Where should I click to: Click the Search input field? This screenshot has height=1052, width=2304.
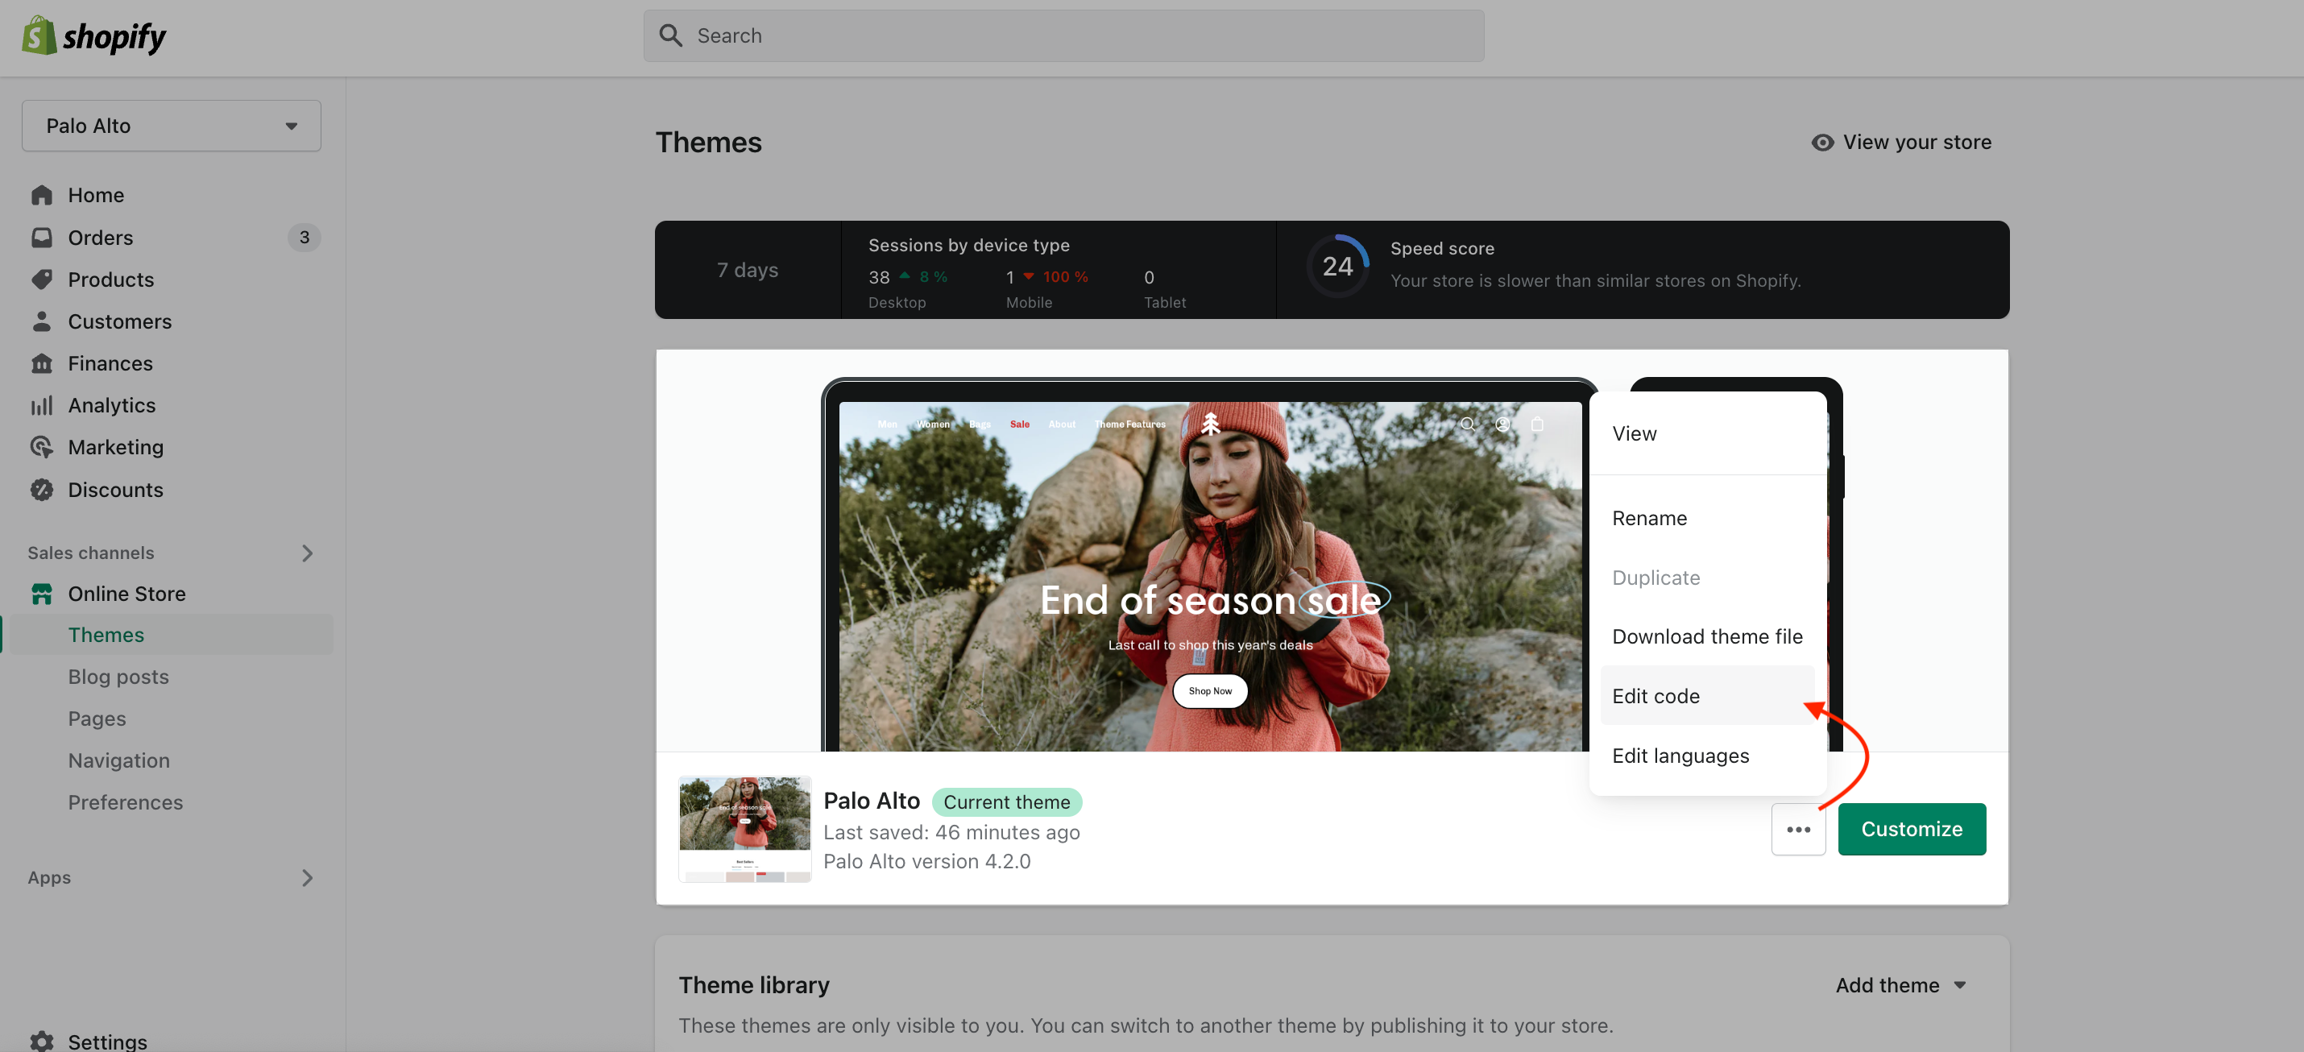coord(1063,36)
